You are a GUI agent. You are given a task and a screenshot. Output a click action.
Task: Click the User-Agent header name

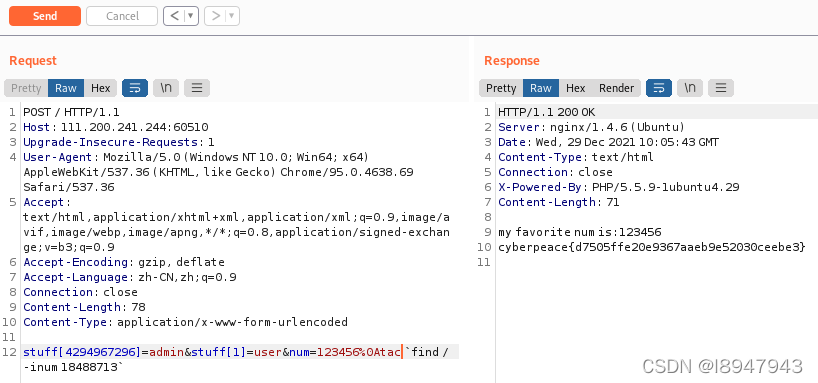58,157
